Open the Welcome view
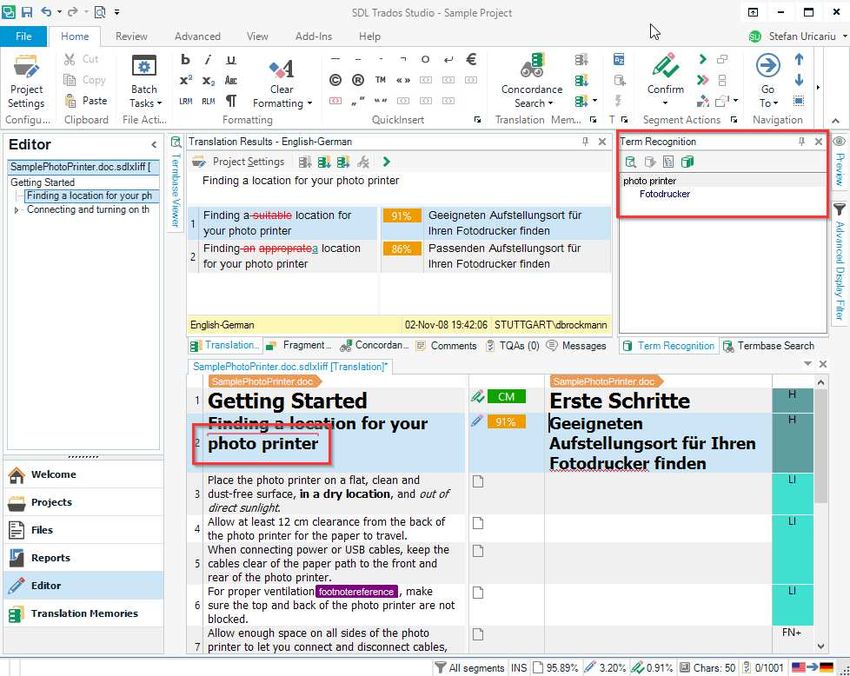 [x=83, y=474]
